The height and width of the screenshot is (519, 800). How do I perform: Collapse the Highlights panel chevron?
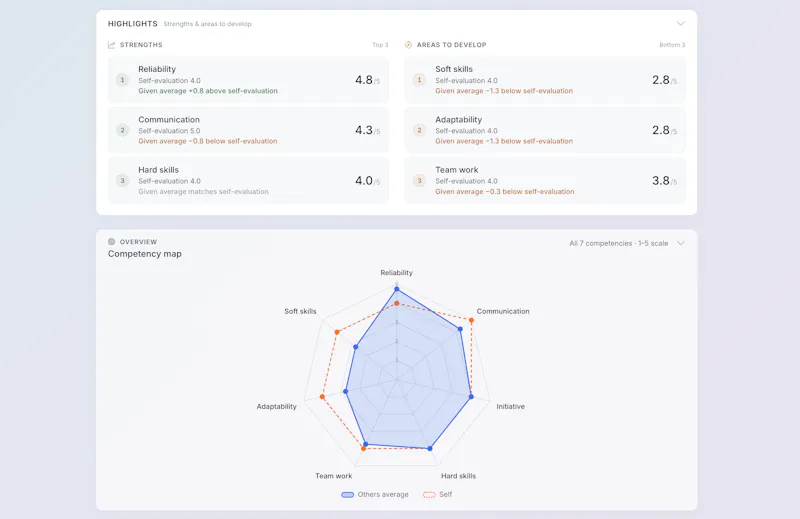coord(681,23)
